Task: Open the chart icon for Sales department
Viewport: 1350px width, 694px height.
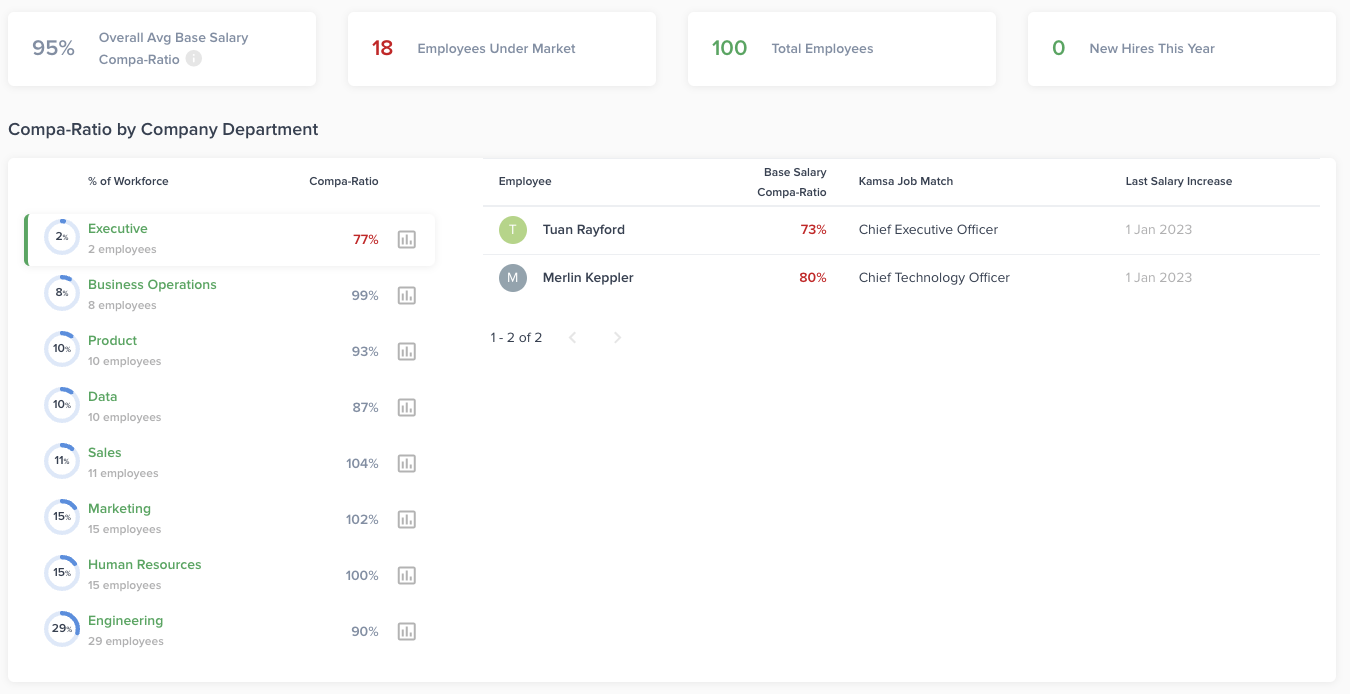Action: [406, 463]
